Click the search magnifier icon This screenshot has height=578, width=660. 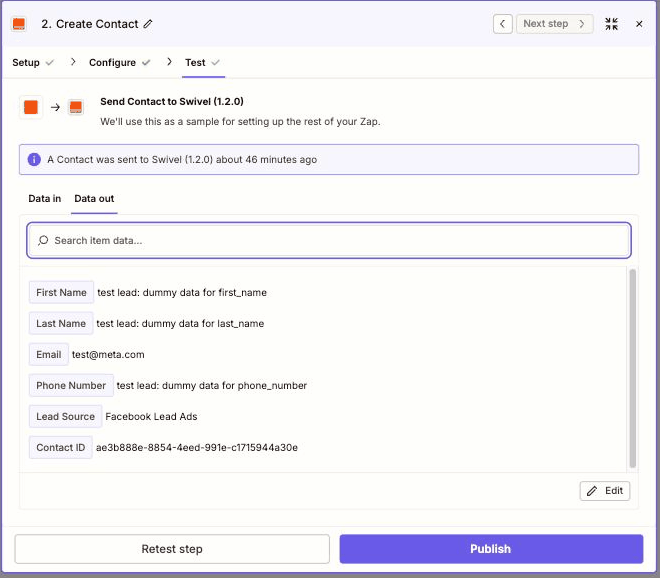[43, 240]
